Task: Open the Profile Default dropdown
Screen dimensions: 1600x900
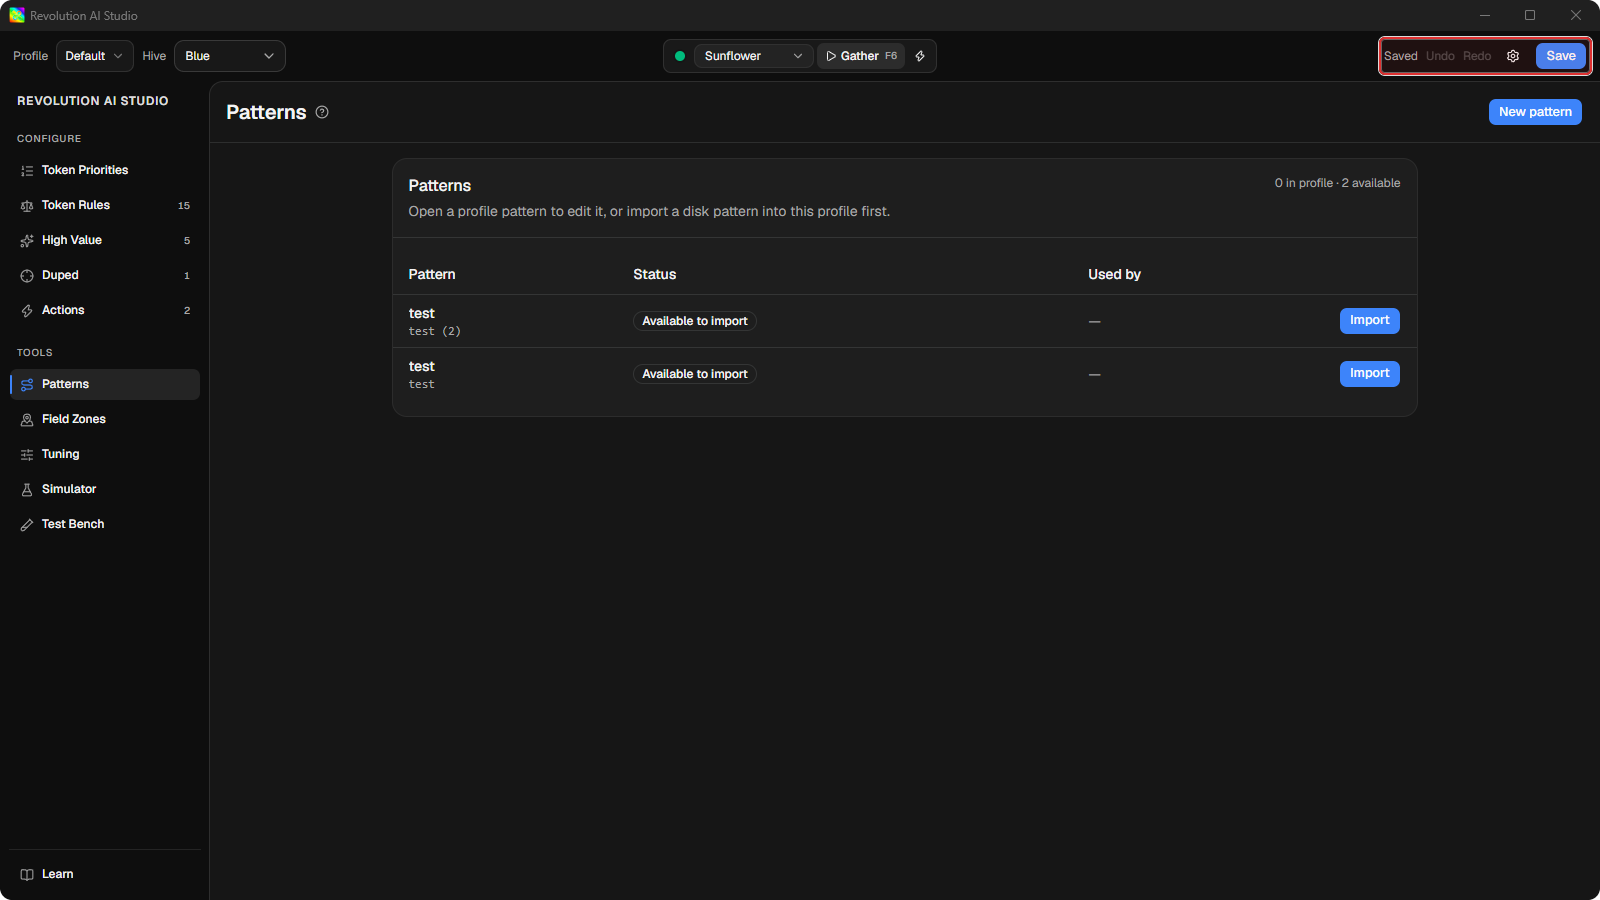Action: click(x=95, y=56)
